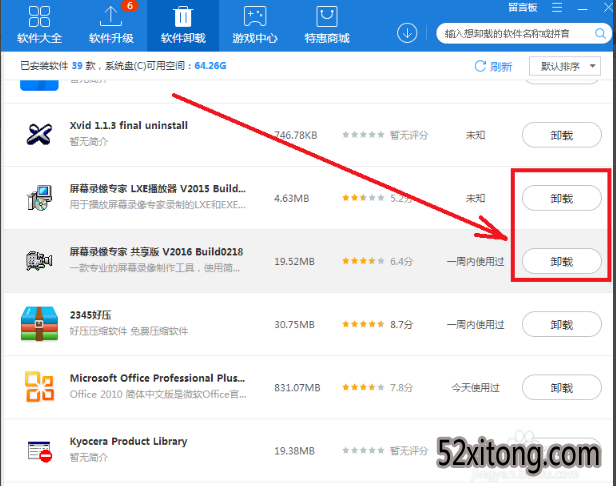616x486 pixels.
Task: Click the 19.52MB size value
Action: click(x=294, y=261)
